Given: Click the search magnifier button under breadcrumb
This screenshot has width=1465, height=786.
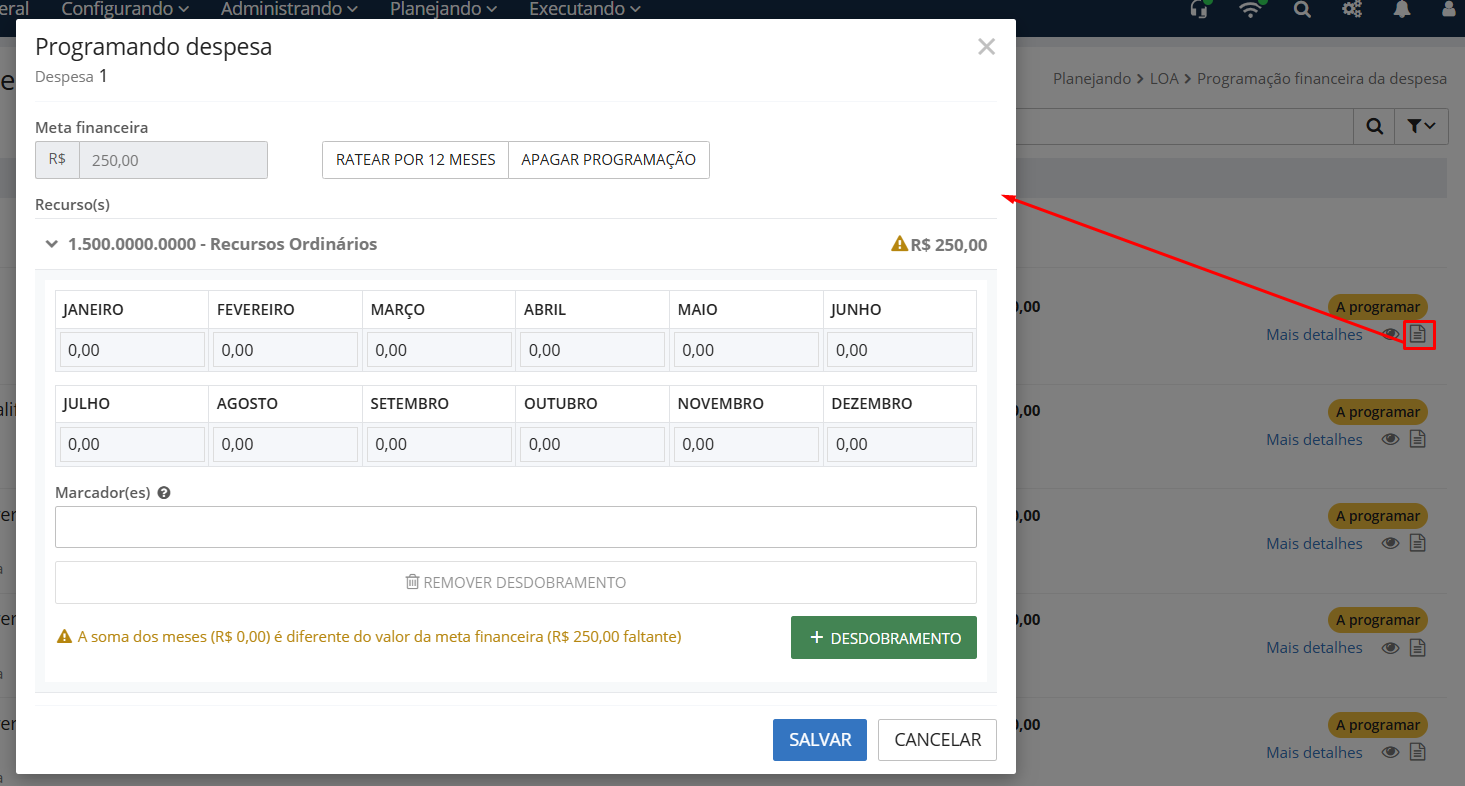Looking at the screenshot, I should (1375, 126).
